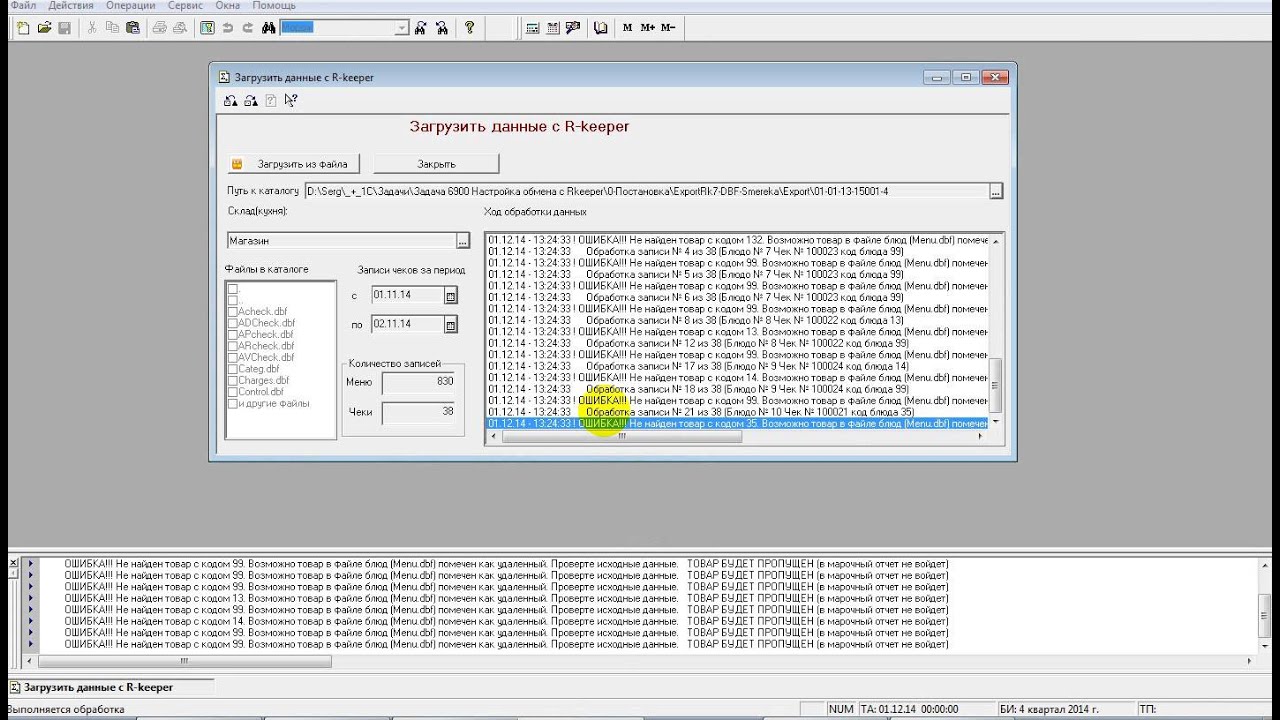Click the Redo arrow toolbar icon
Image resolution: width=1280 pixels, height=720 pixels.
click(x=247, y=28)
